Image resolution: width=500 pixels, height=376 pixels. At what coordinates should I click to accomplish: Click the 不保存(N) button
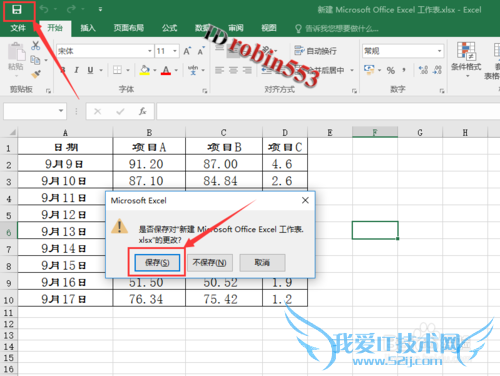[x=210, y=263]
